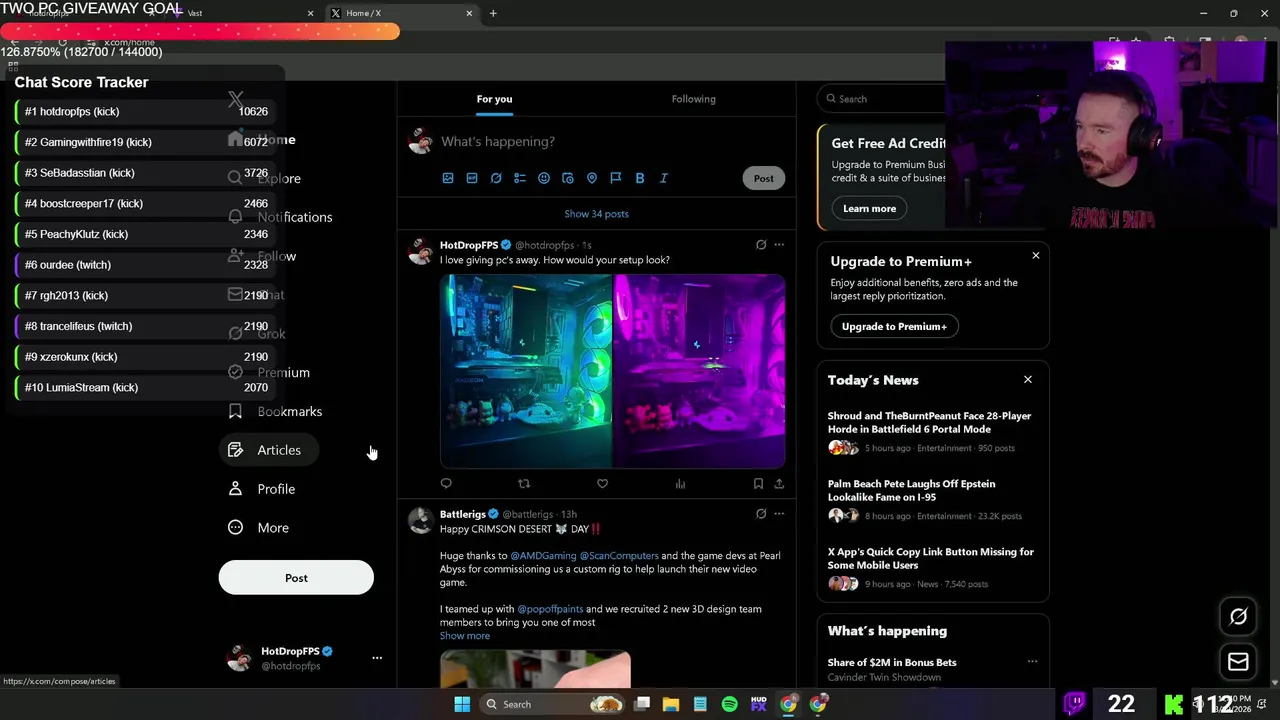Click Windows taskbar Search box

551,704
